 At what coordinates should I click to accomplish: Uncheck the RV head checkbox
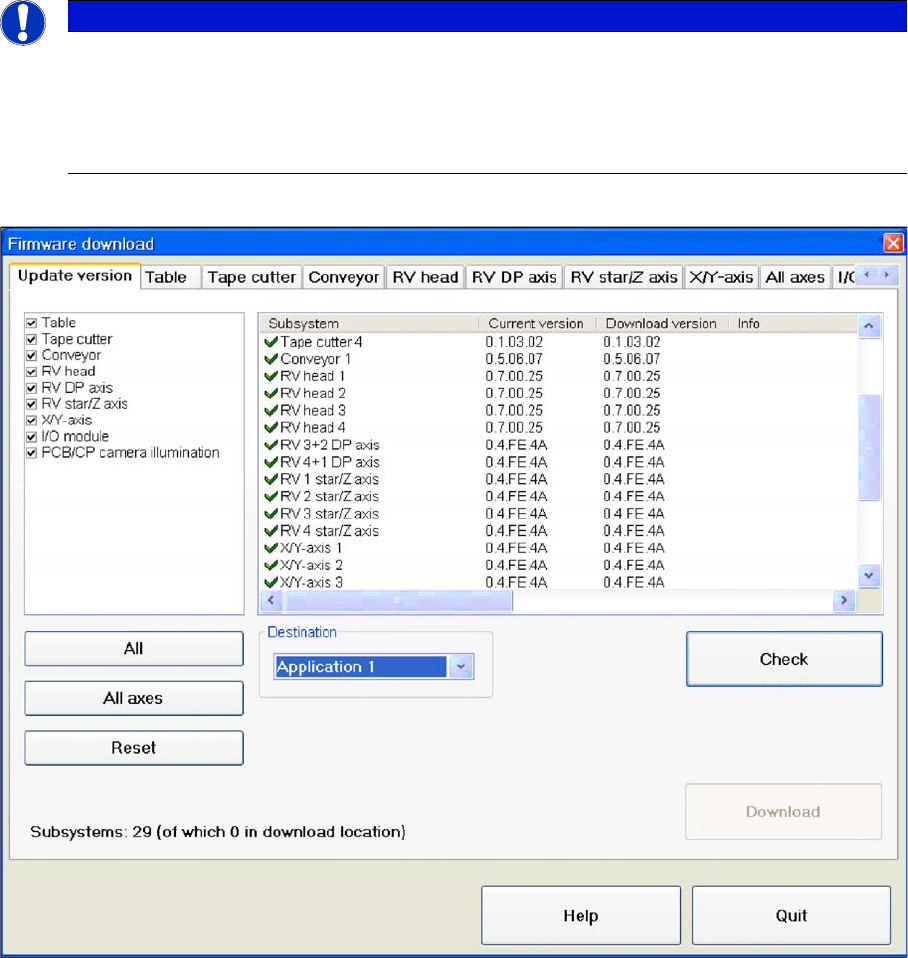pyautogui.click(x=32, y=371)
